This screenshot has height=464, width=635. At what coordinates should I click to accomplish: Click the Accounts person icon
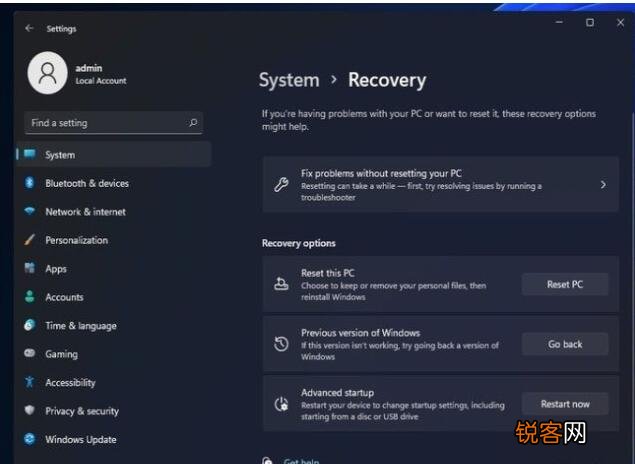[x=30, y=296]
